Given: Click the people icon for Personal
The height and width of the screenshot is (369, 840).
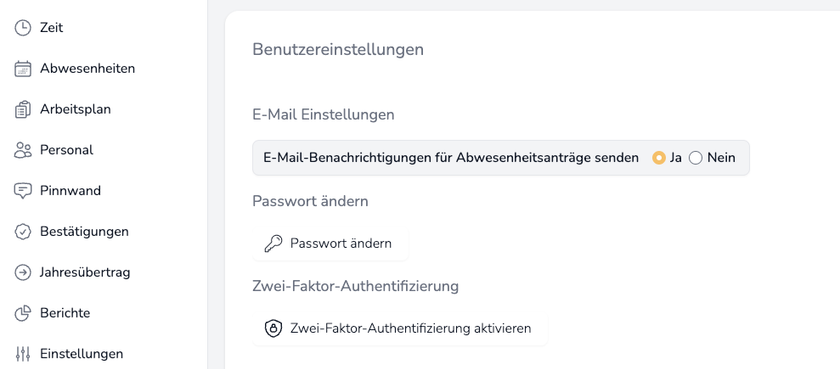Looking at the screenshot, I should 22,150.
